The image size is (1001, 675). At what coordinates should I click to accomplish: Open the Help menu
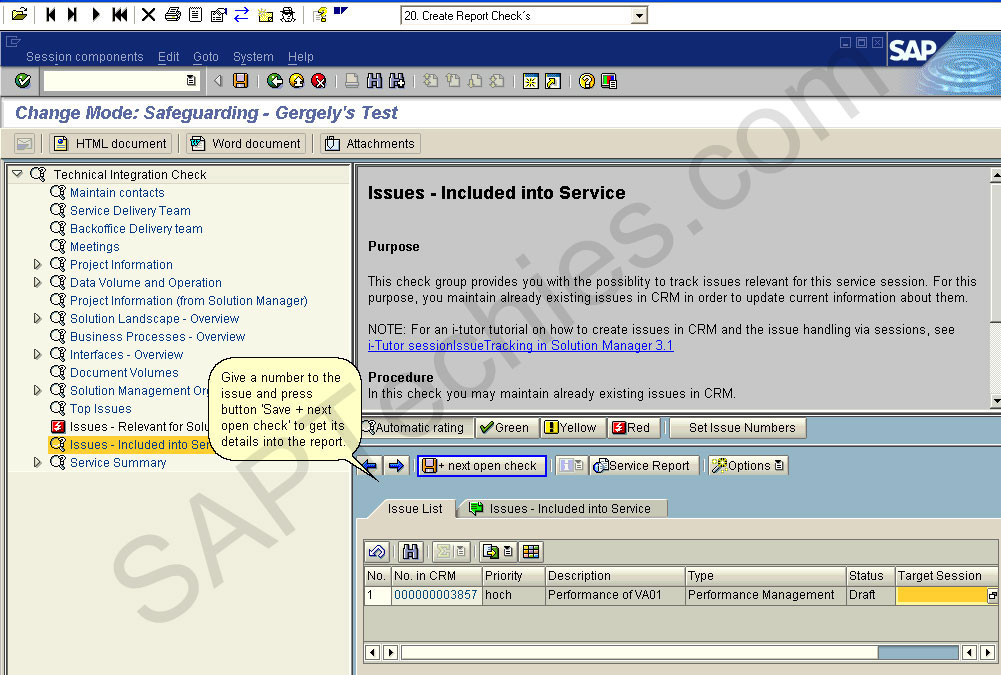pyautogui.click(x=301, y=57)
